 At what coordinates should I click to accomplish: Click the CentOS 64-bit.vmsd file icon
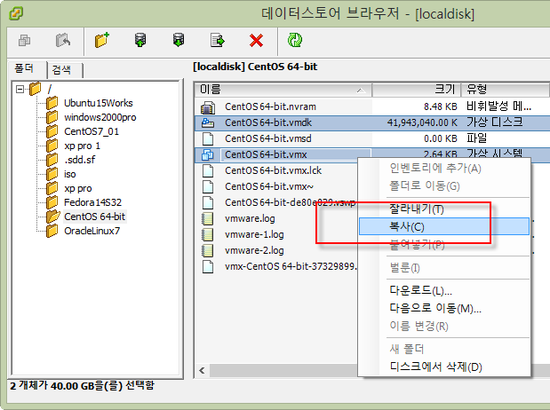[x=208, y=139]
